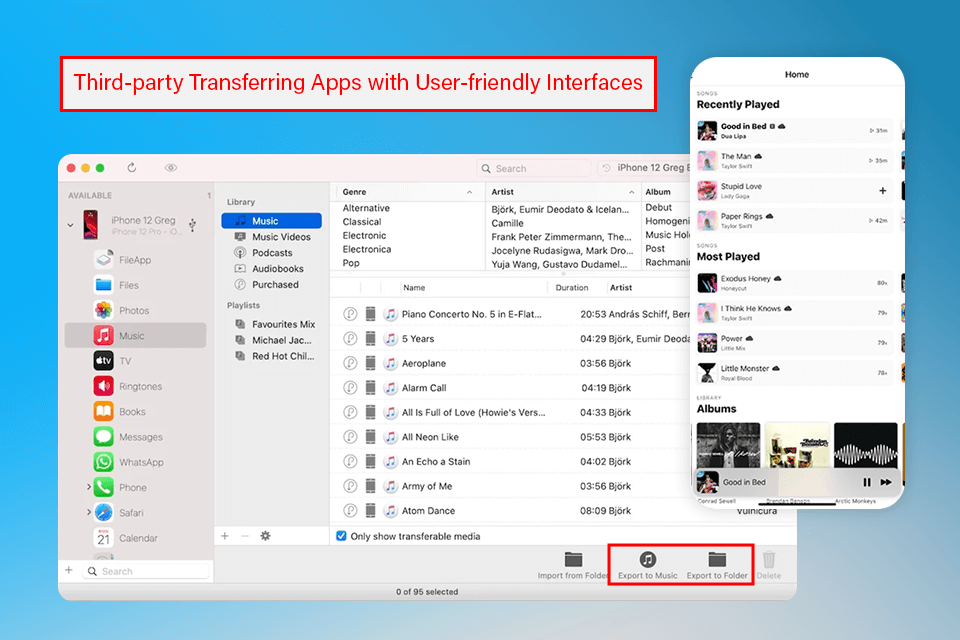Image resolution: width=960 pixels, height=640 pixels.
Task: Open the Messages icon in the sidebar
Action: [103, 437]
